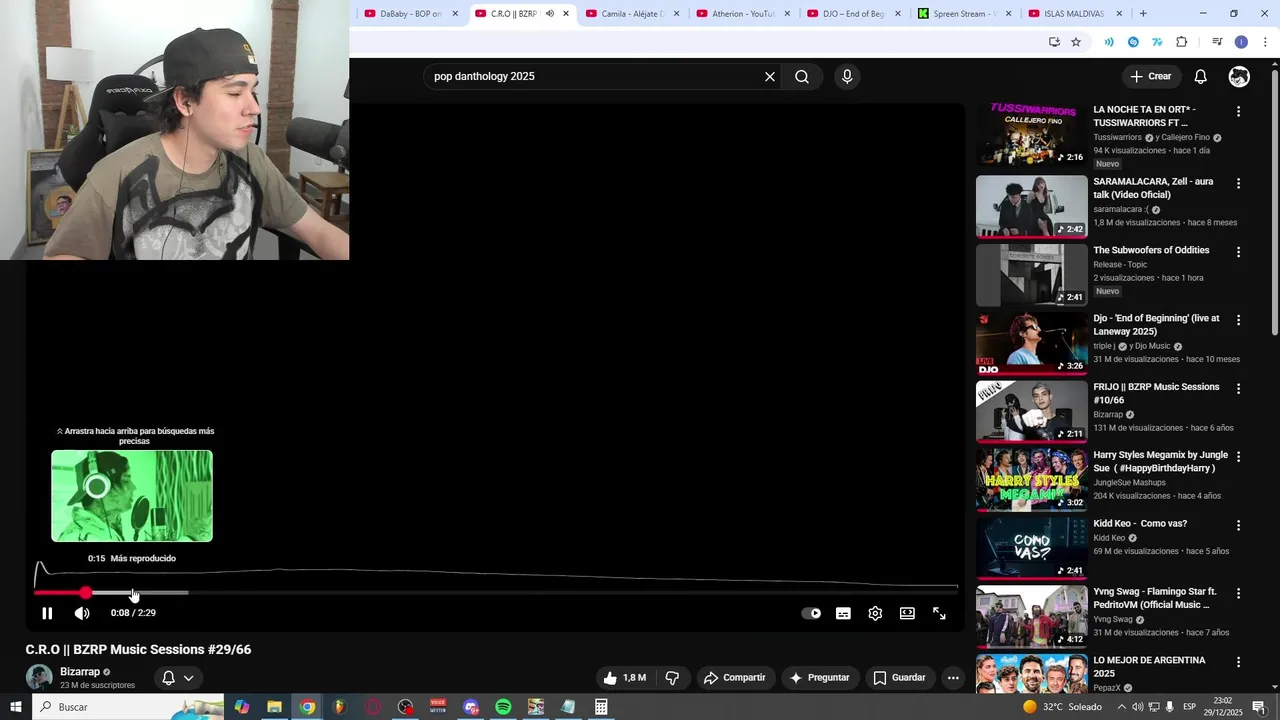Dislike the video
This screenshot has width=1280, height=720.
point(672,677)
